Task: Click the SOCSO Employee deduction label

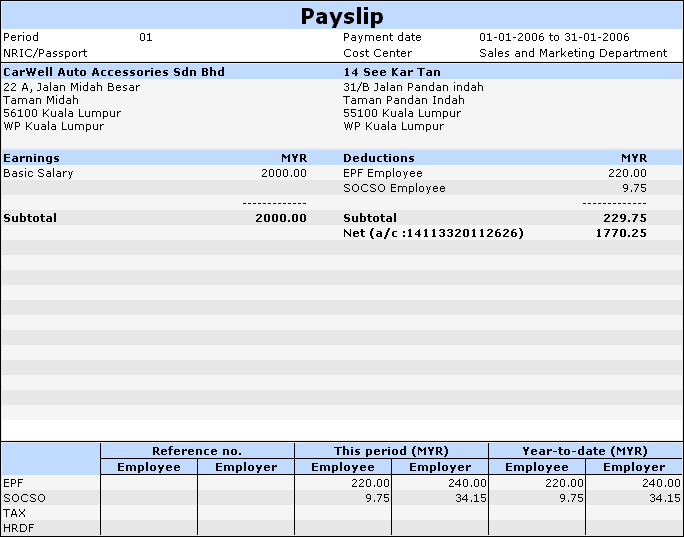Action: pos(394,188)
